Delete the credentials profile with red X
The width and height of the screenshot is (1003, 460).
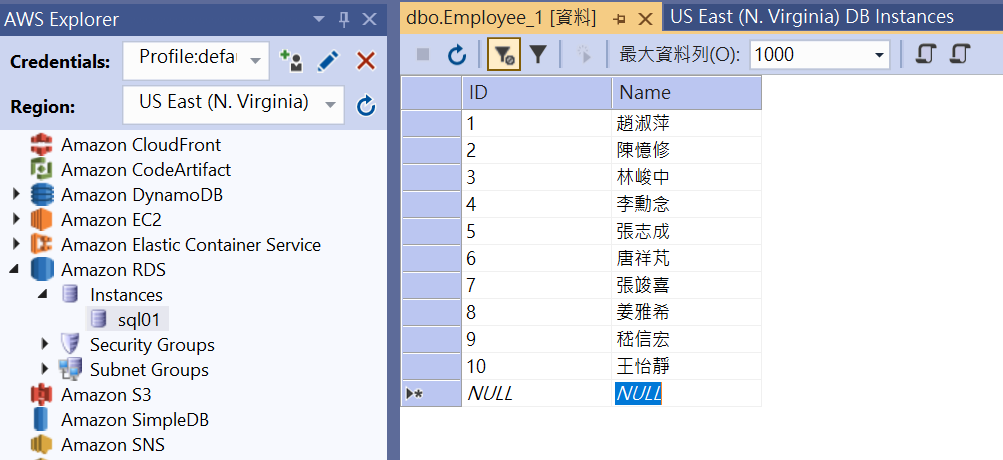point(365,61)
